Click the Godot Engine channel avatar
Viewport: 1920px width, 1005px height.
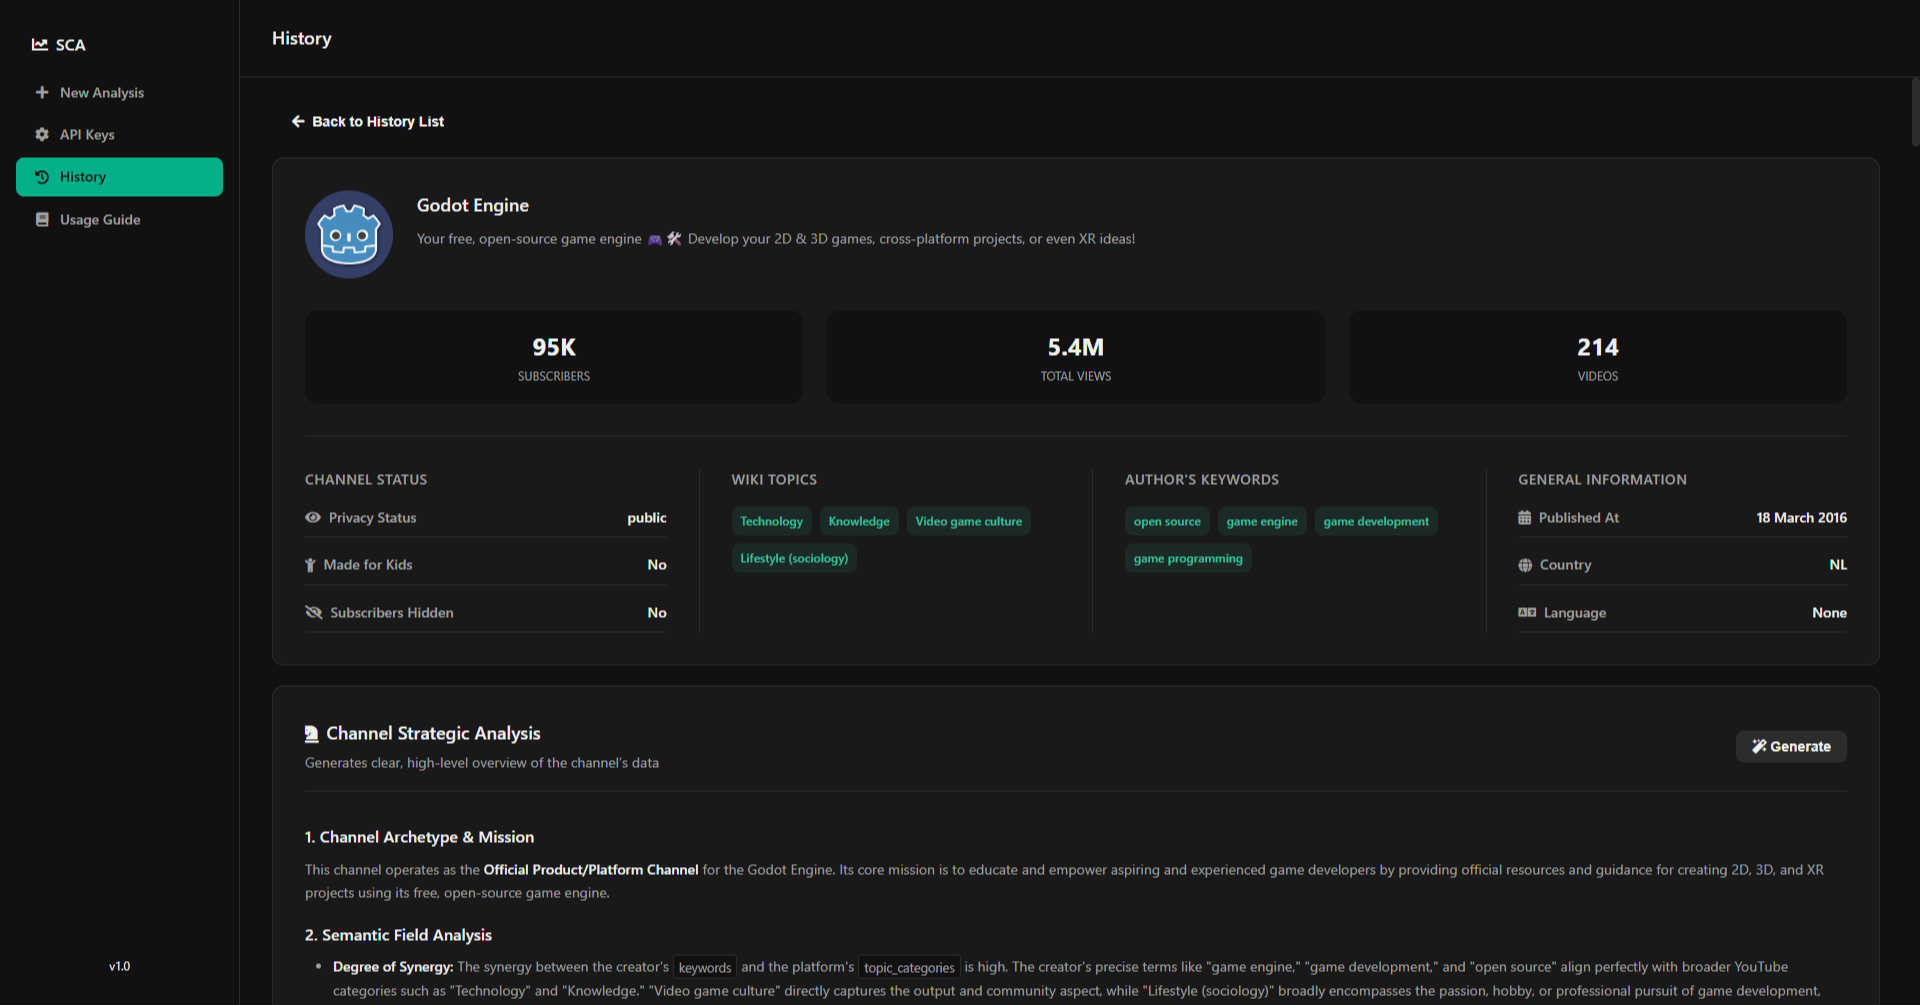349,235
